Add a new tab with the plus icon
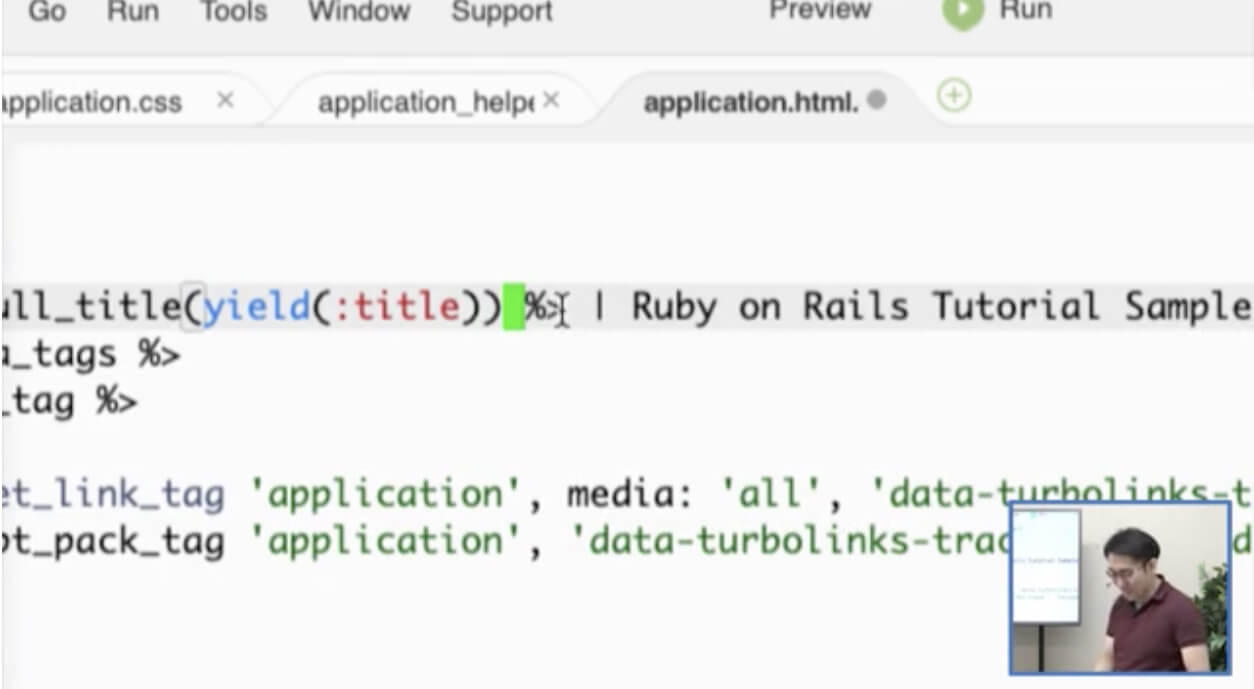This screenshot has width=1254, height=689. (954, 96)
